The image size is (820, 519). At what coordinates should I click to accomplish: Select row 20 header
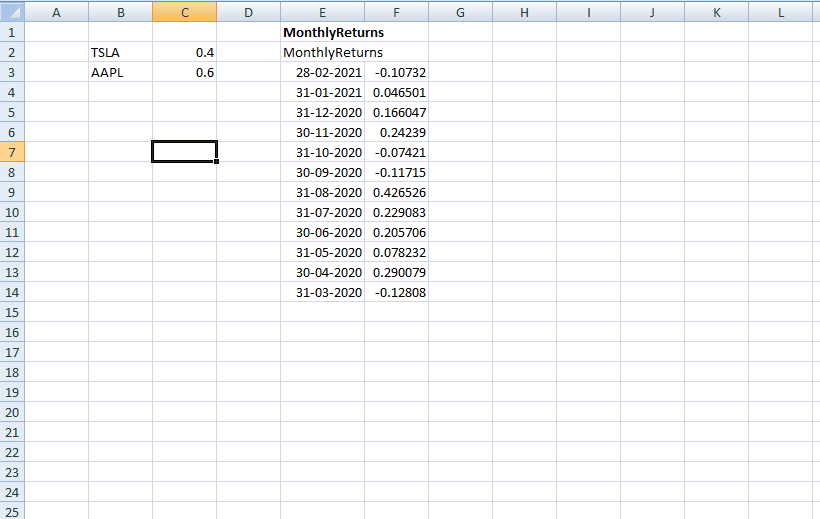pos(12,412)
